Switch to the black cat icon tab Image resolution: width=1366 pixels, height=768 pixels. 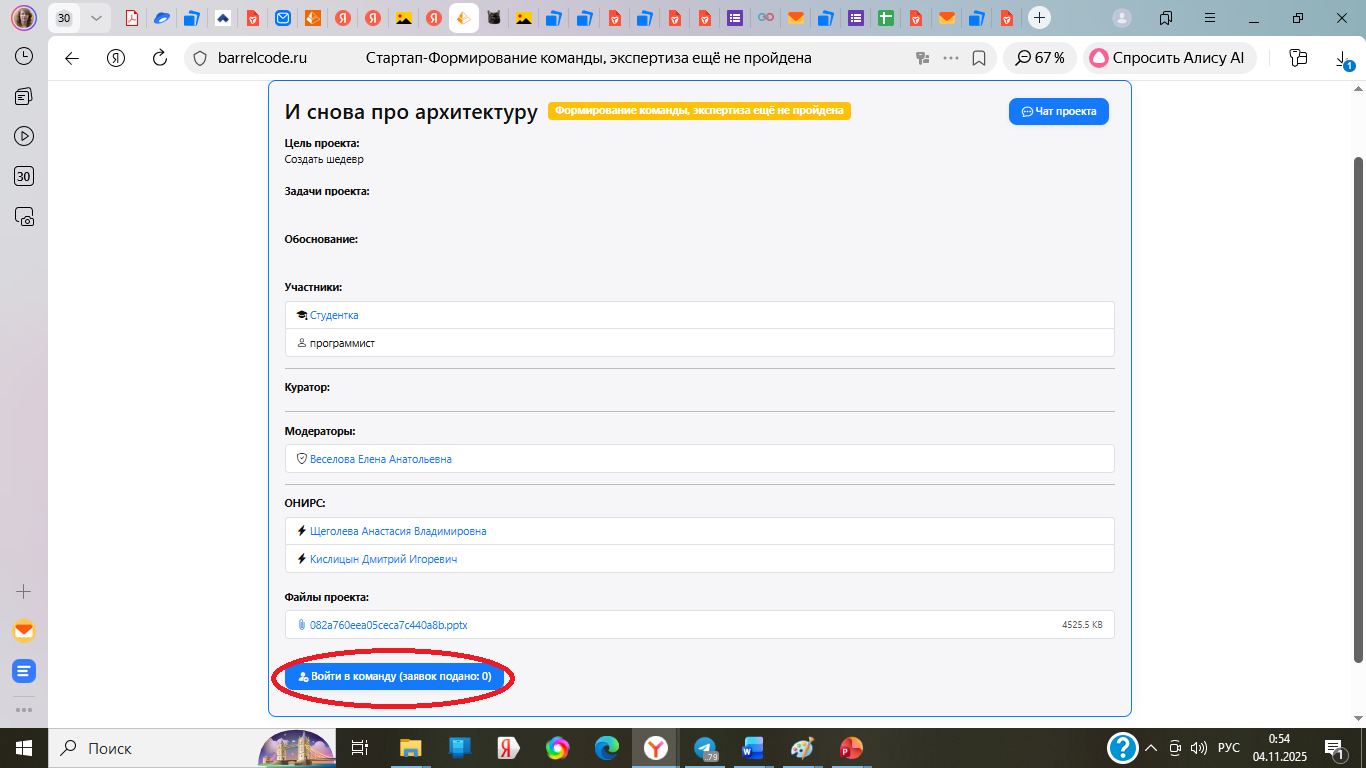(493, 18)
